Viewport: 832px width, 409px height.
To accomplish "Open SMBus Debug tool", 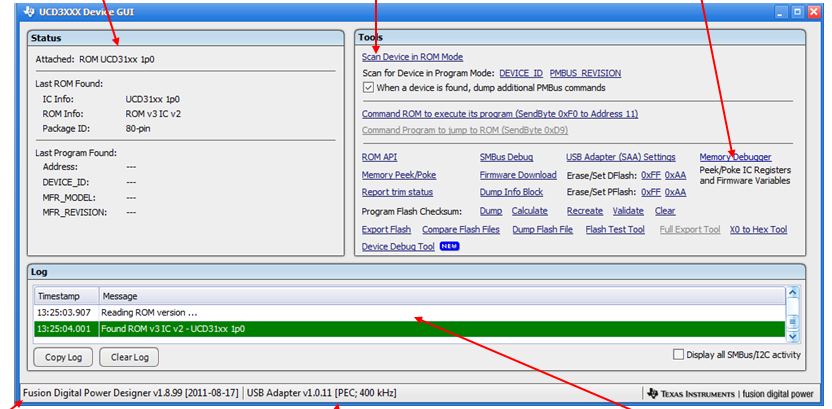I will (506, 157).
